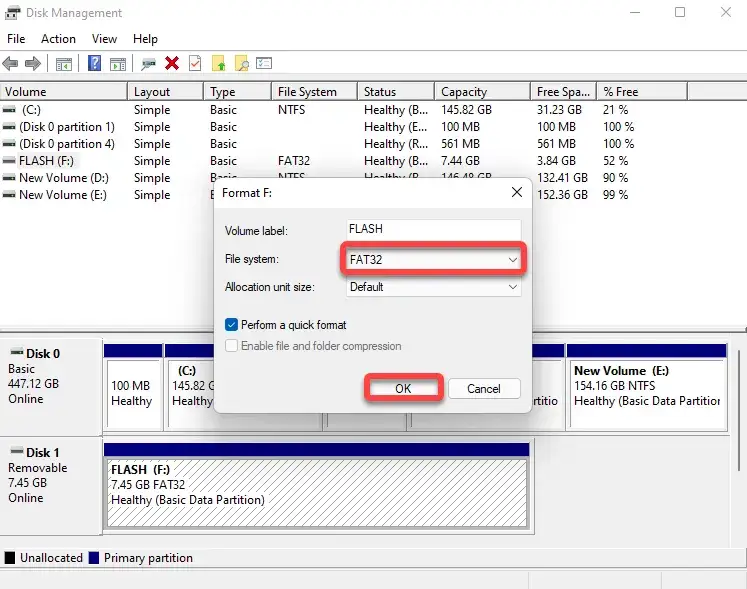Click the blue question mark Help icon
The image size is (747, 589).
[95, 63]
